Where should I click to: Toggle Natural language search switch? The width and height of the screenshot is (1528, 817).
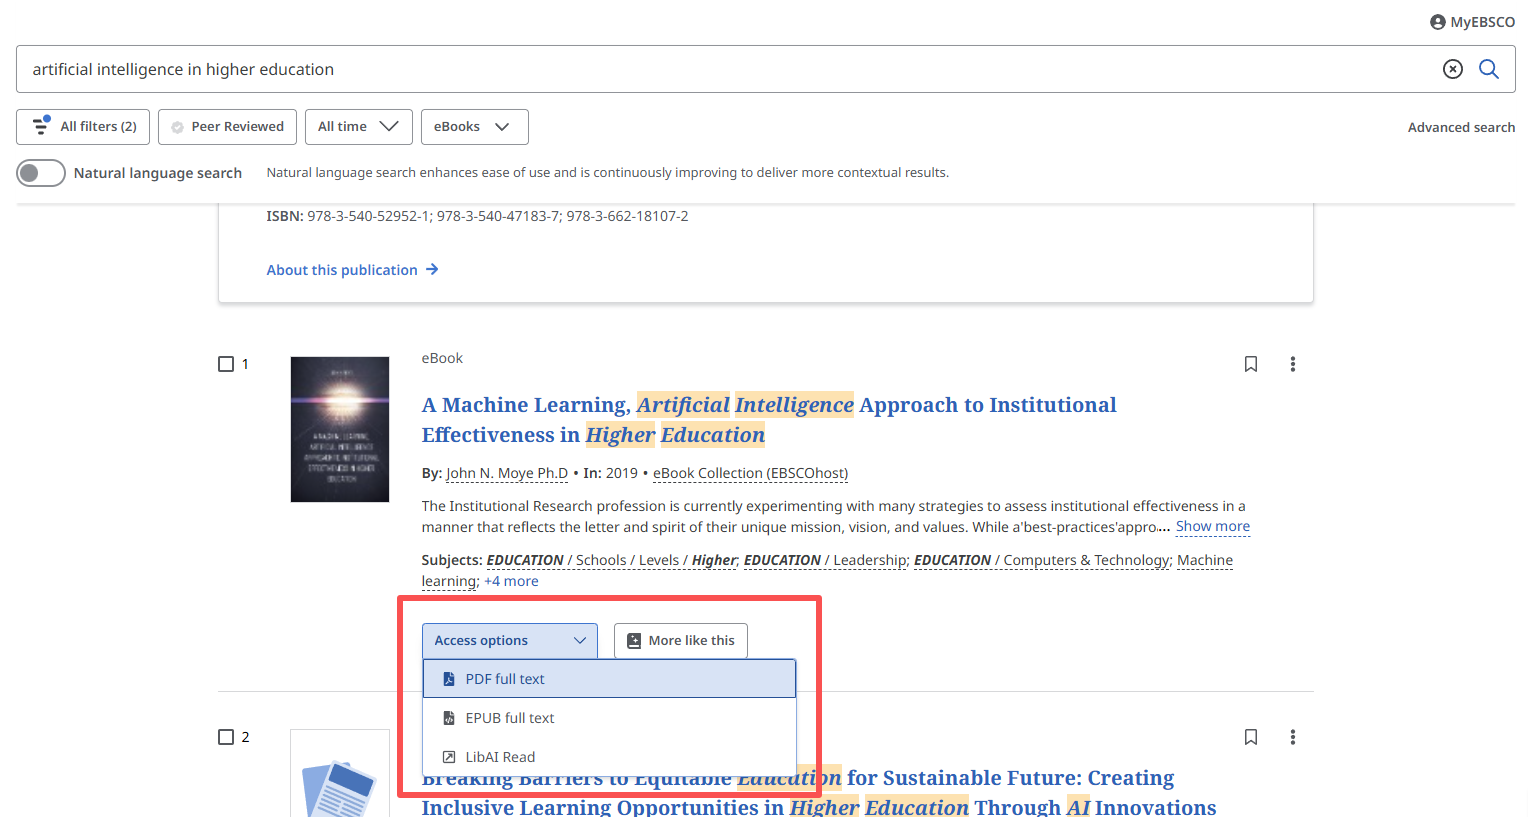(41, 173)
